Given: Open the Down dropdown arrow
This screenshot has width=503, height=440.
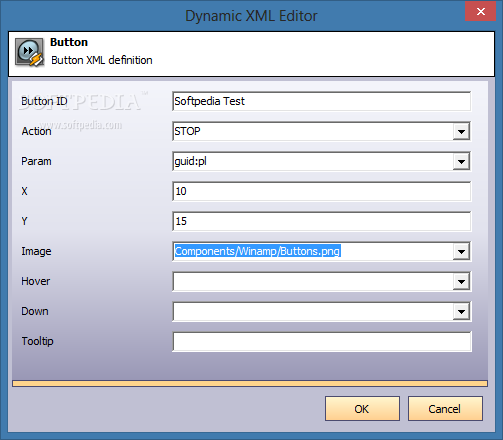Looking at the screenshot, I should click(461, 311).
